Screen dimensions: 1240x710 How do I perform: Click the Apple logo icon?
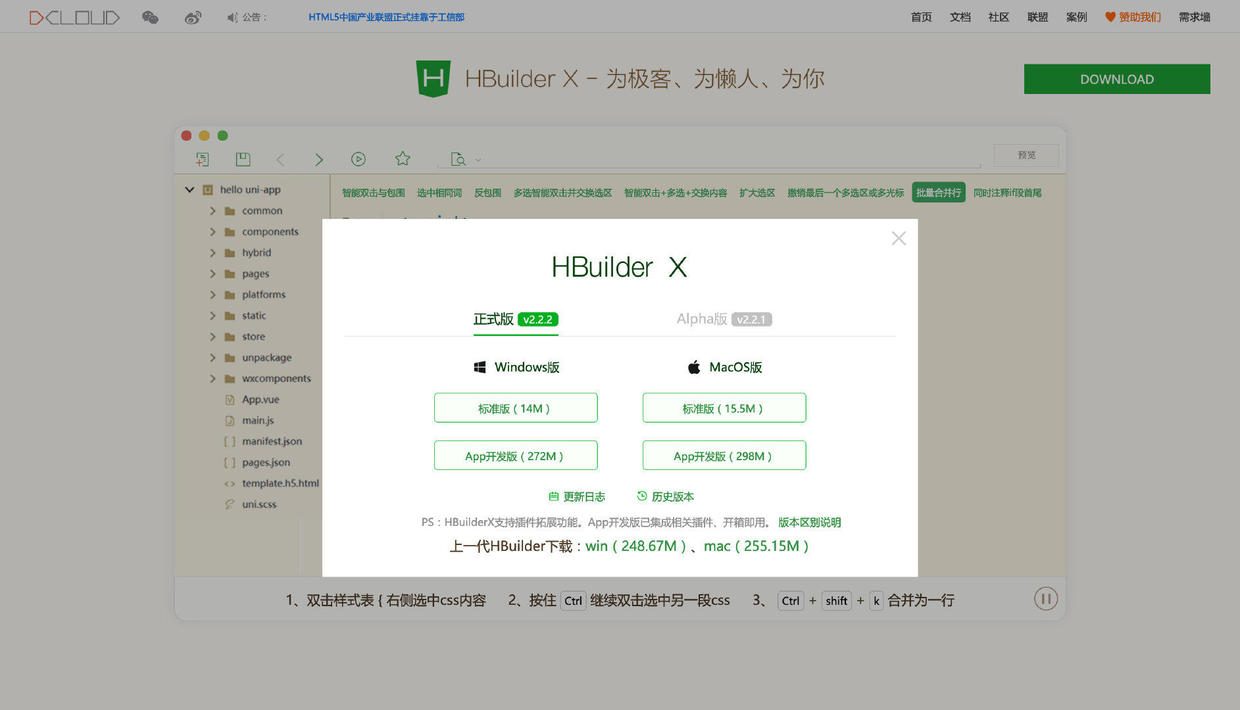694,367
